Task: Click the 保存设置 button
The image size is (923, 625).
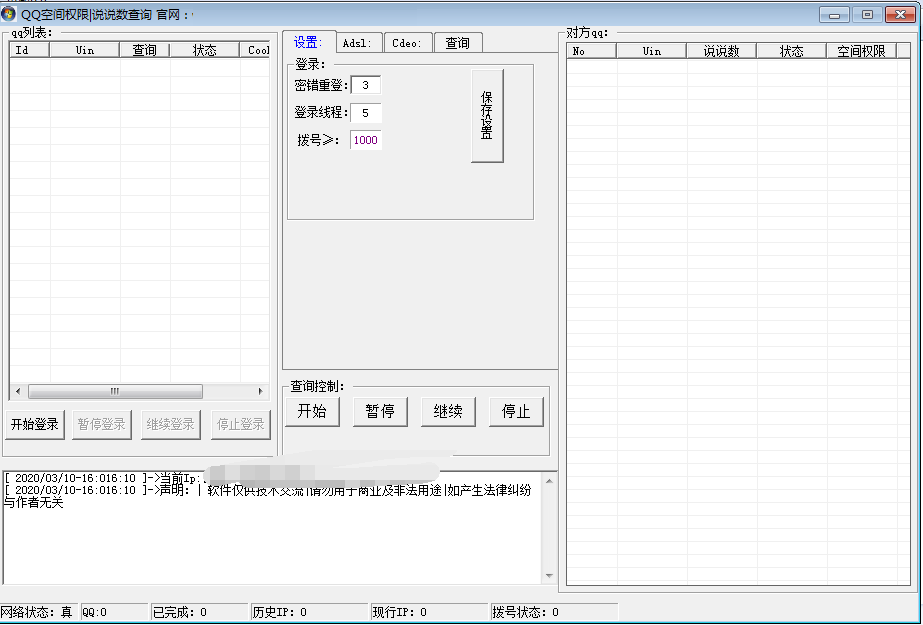Action: point(487,115)
